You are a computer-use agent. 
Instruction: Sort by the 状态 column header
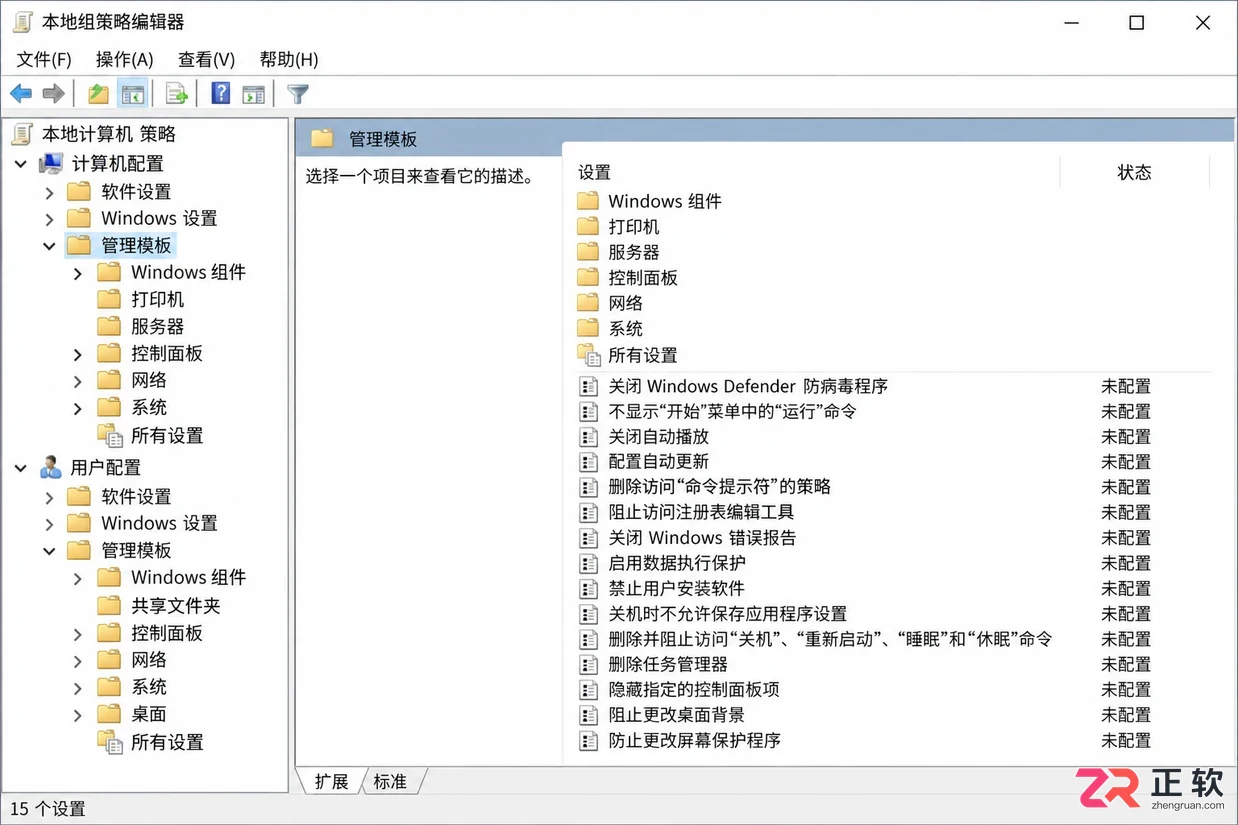[1134, 172]
